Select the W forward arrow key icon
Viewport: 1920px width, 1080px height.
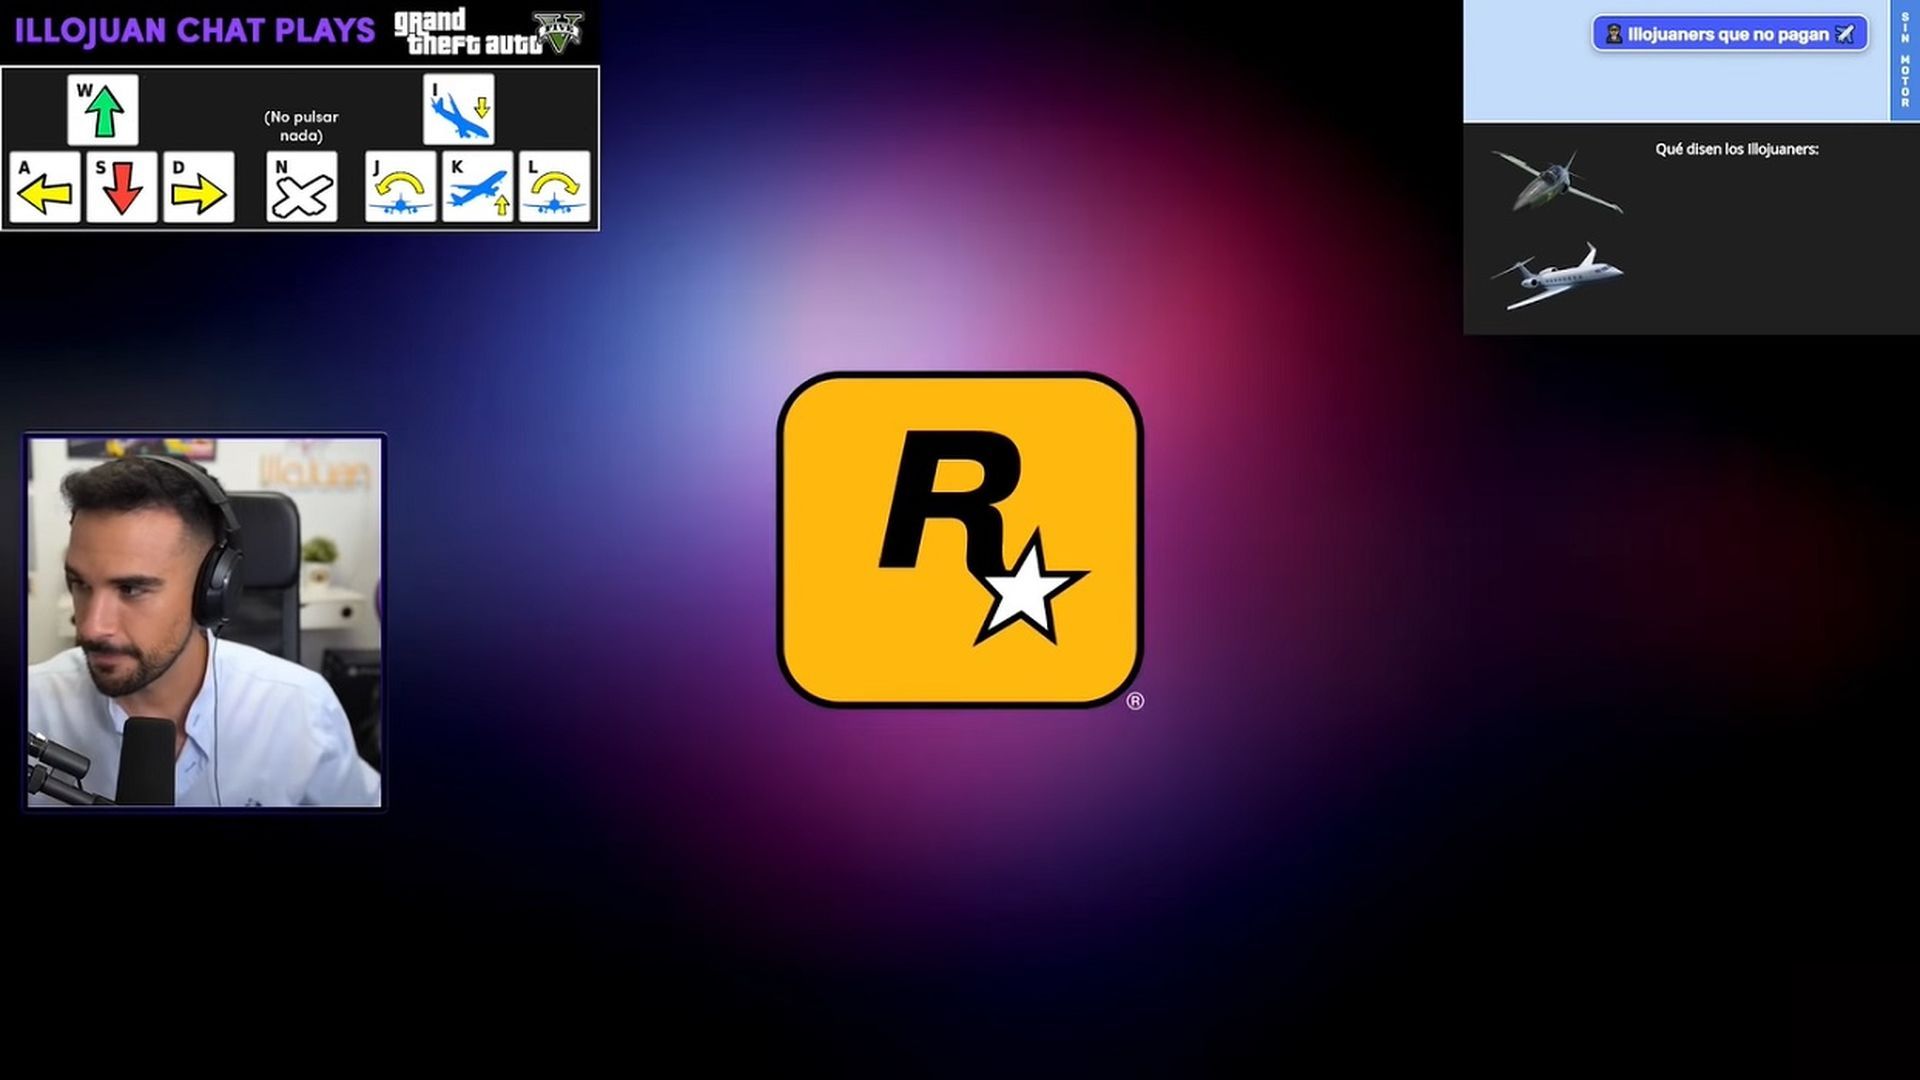pos(103,108)
